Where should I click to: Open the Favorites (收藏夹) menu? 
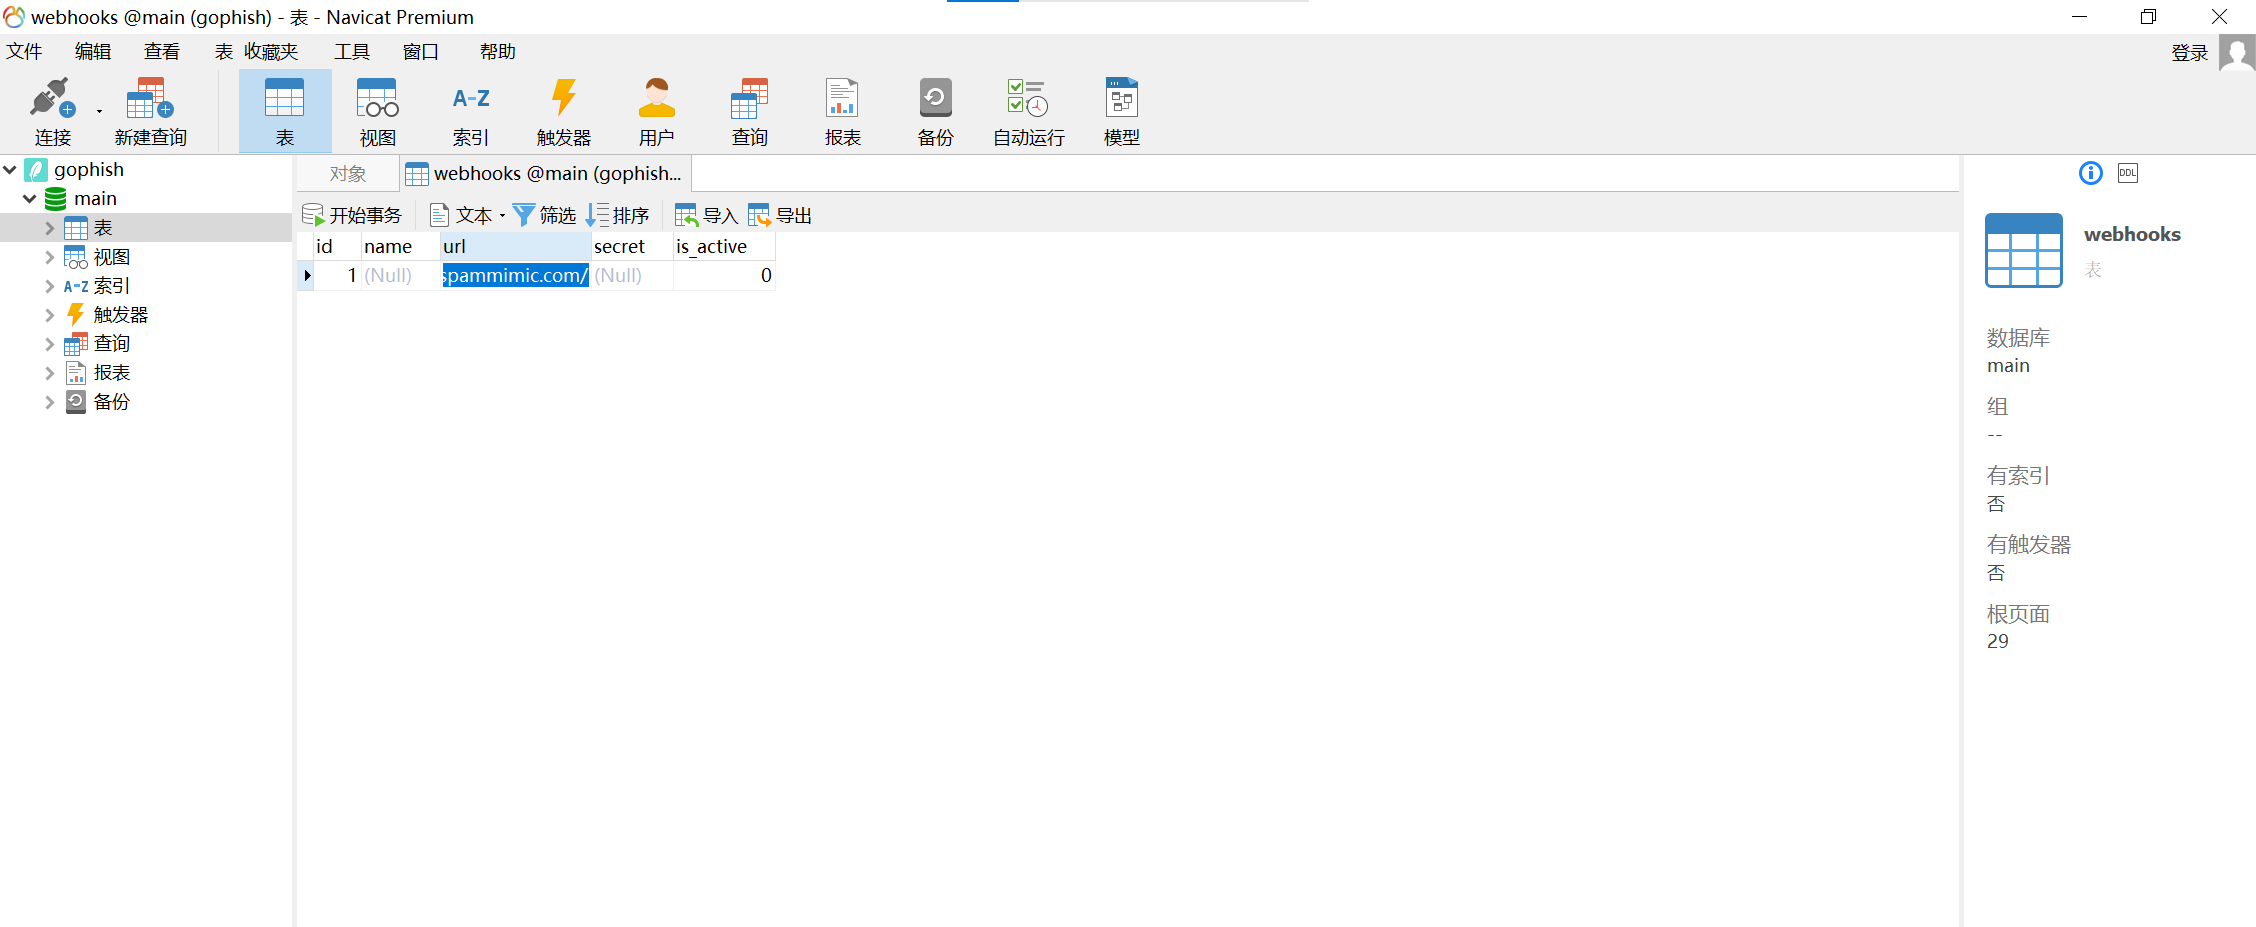pyautogui.click(x=271, y=51)
